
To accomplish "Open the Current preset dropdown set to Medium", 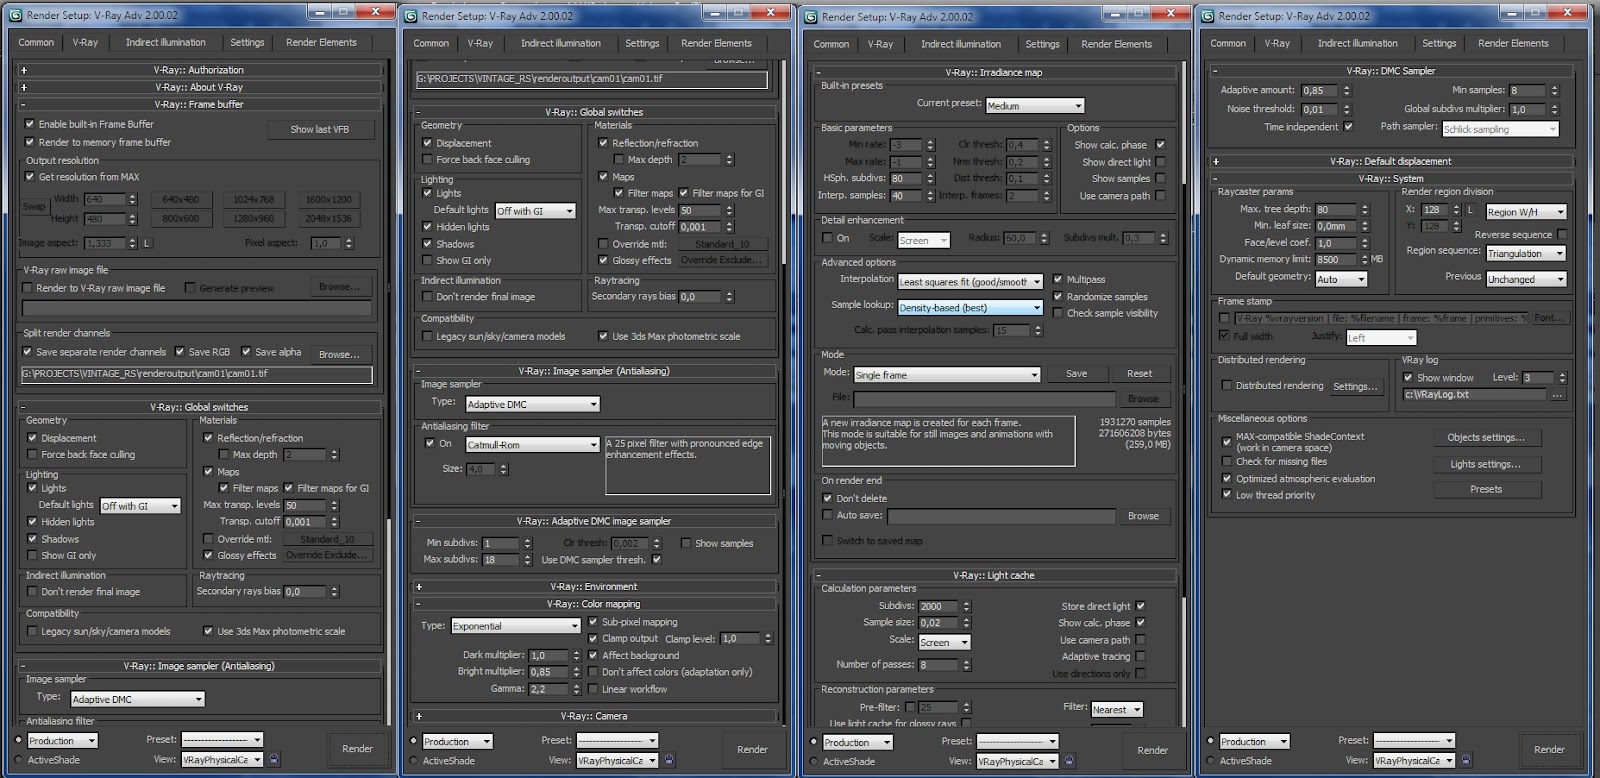I will tap(1035, 105).
